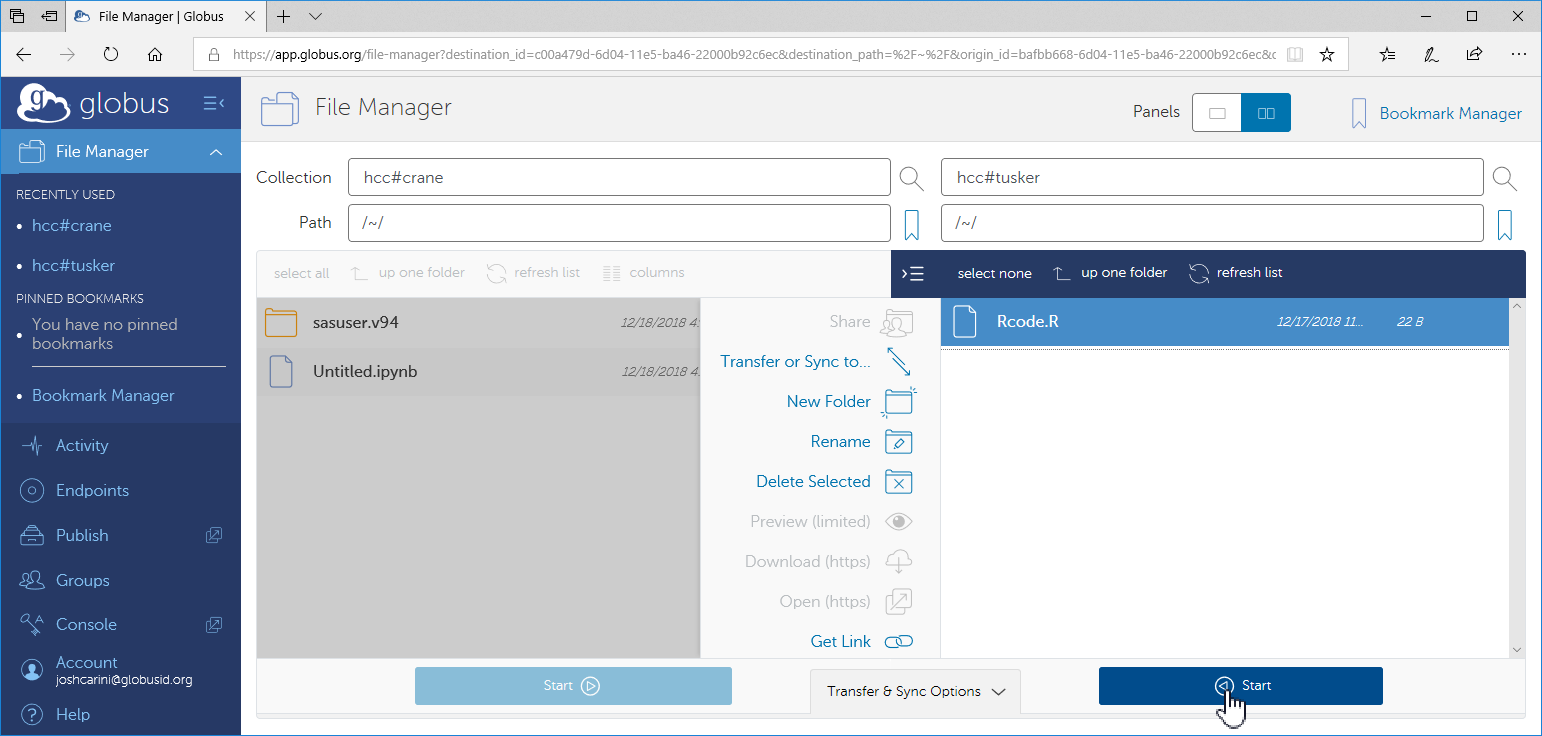The image size is (1542, 736).
Task: Click the Delete Selected folder icon
Action: [x=898, y=482]
